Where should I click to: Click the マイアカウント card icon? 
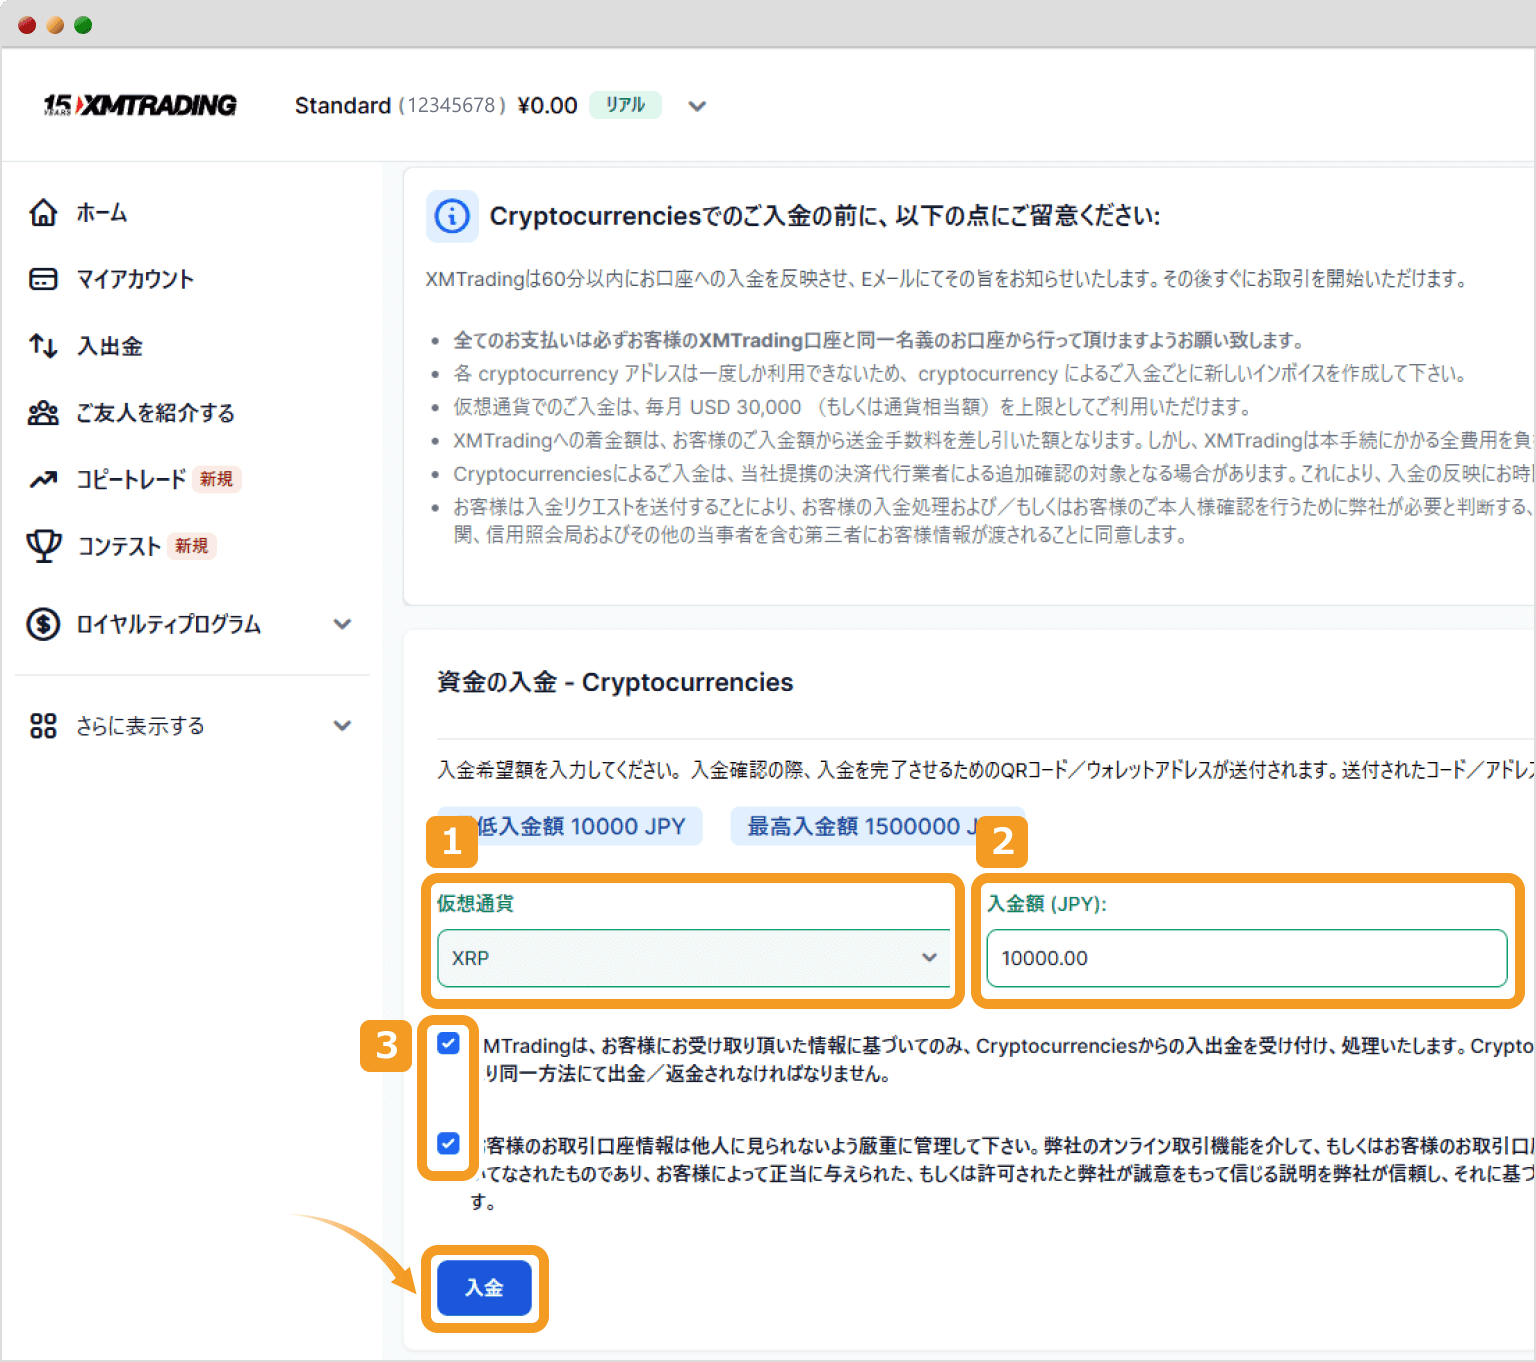[x=43, y=279]
